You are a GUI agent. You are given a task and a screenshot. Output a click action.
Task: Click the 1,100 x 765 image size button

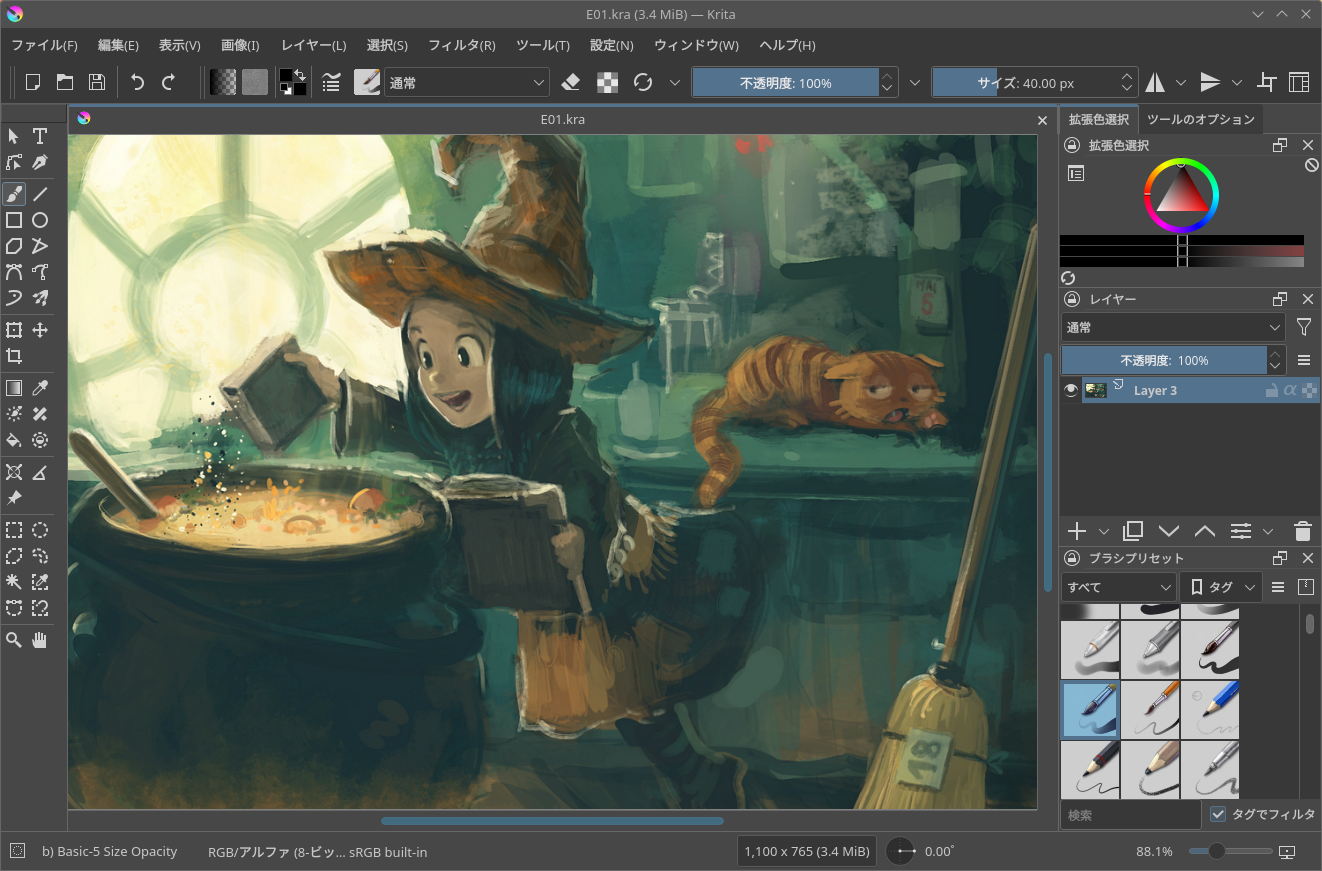807,851
